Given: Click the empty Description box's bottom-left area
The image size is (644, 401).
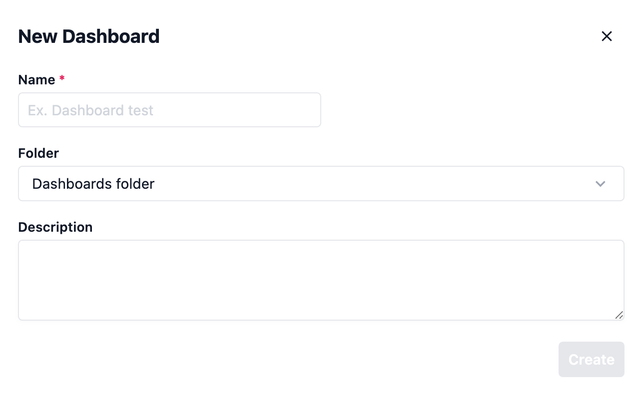Looking at the screenshot, I should point(40,308).
